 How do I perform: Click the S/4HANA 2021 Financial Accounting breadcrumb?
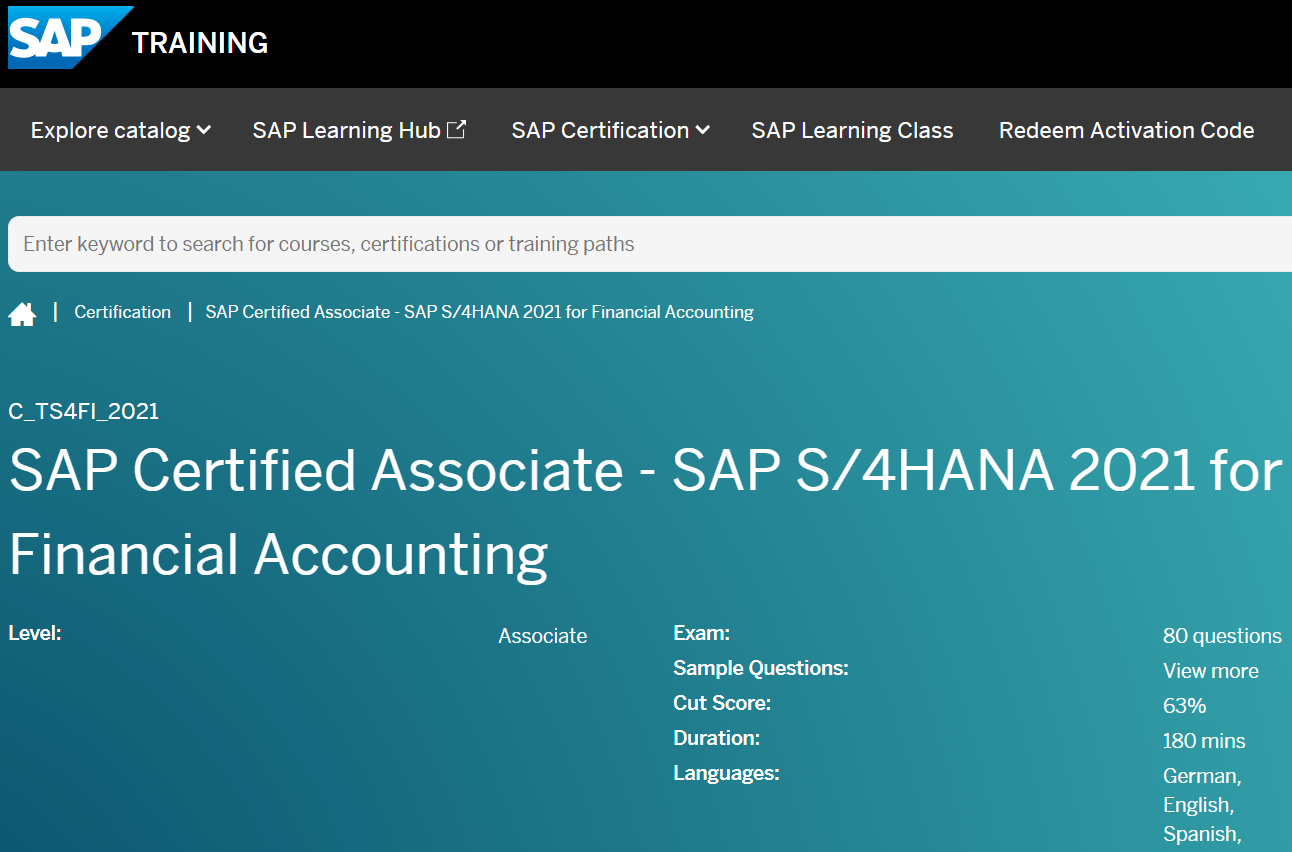coord(479,312)
